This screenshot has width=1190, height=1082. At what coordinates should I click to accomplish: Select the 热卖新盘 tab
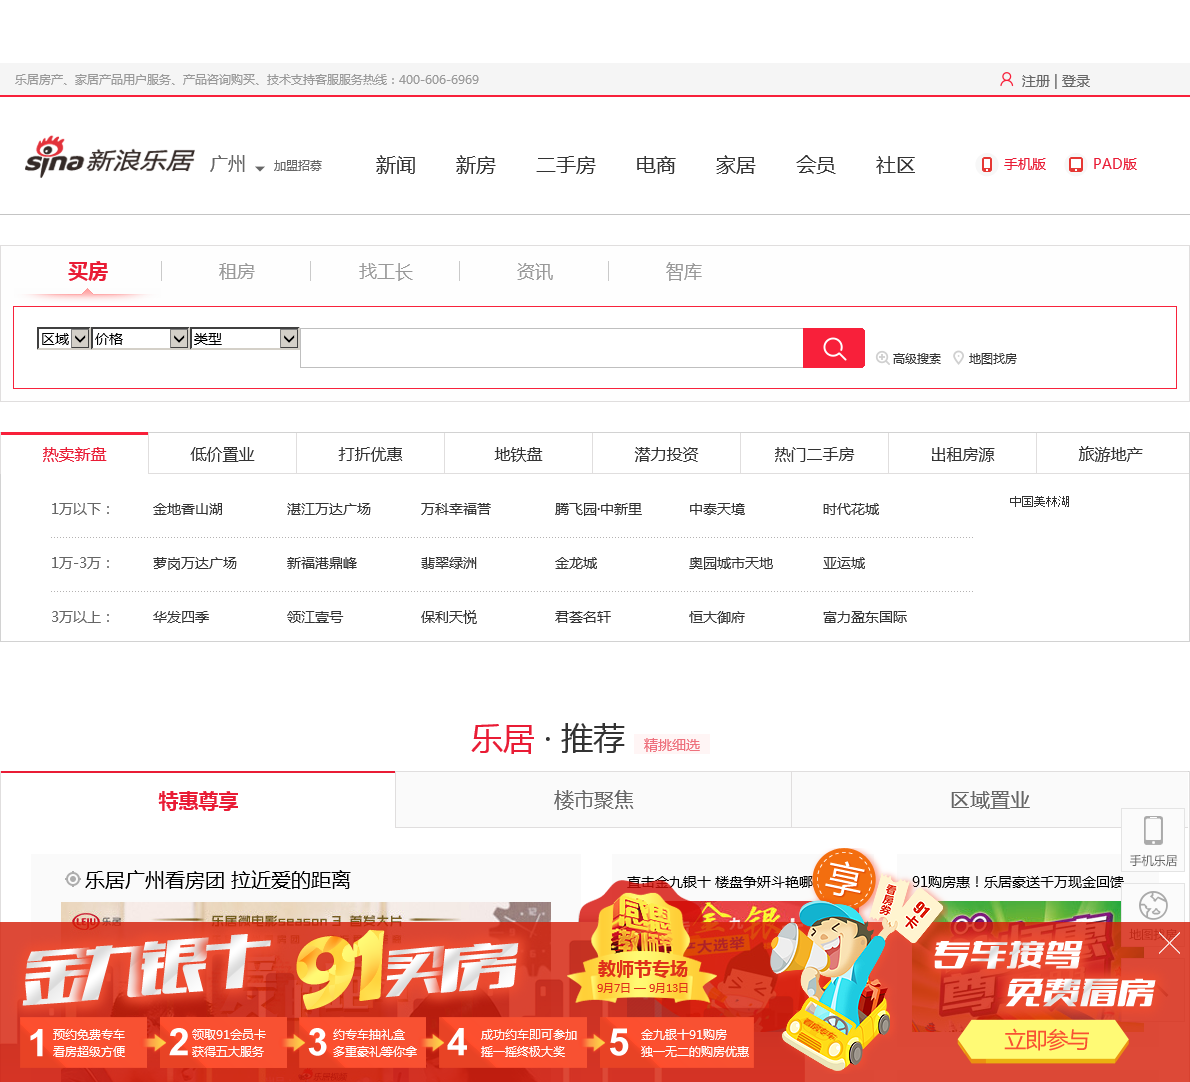click(74, 454)
